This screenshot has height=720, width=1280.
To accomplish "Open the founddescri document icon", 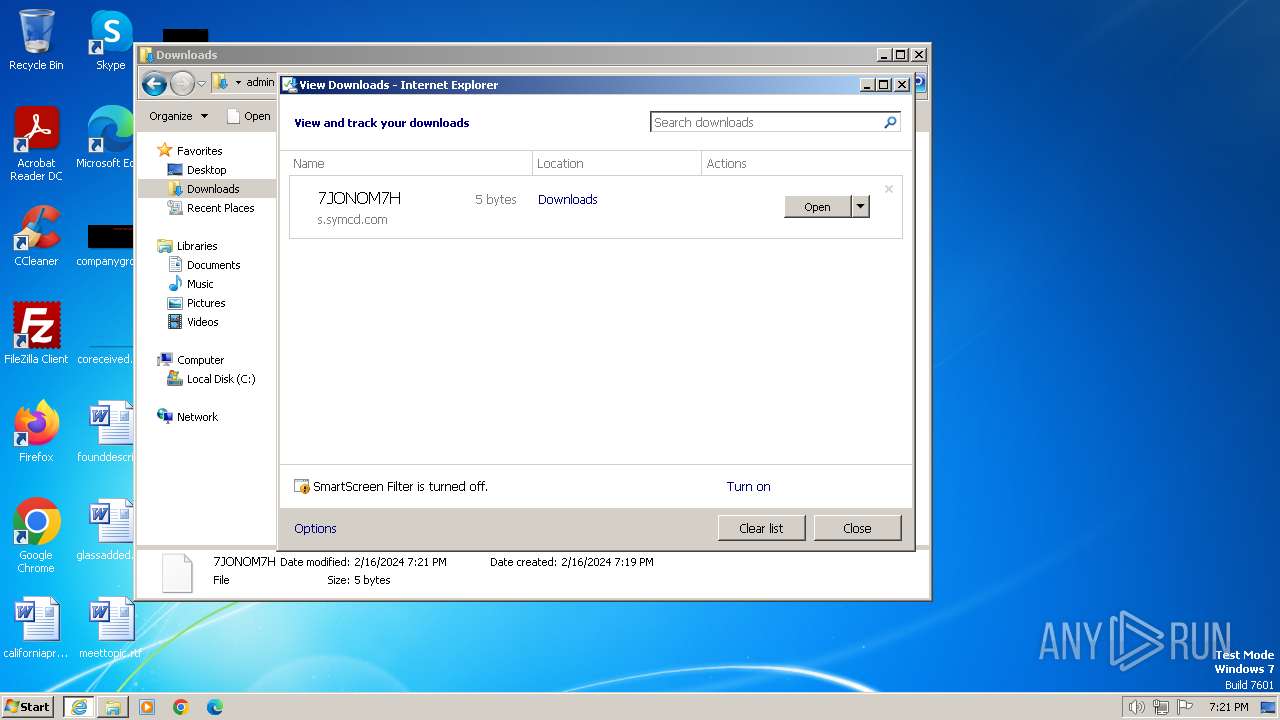I will [108, 431].
